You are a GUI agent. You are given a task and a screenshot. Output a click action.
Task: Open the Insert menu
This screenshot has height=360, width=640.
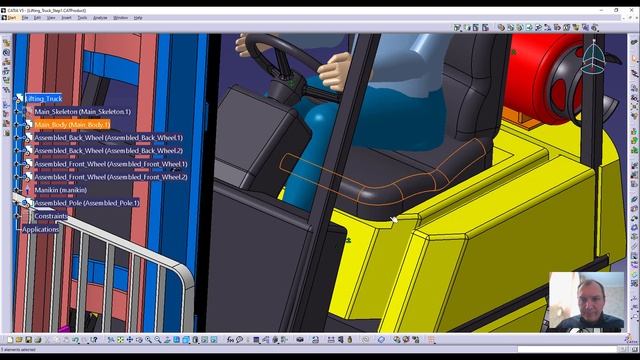[x=66, y=18]
